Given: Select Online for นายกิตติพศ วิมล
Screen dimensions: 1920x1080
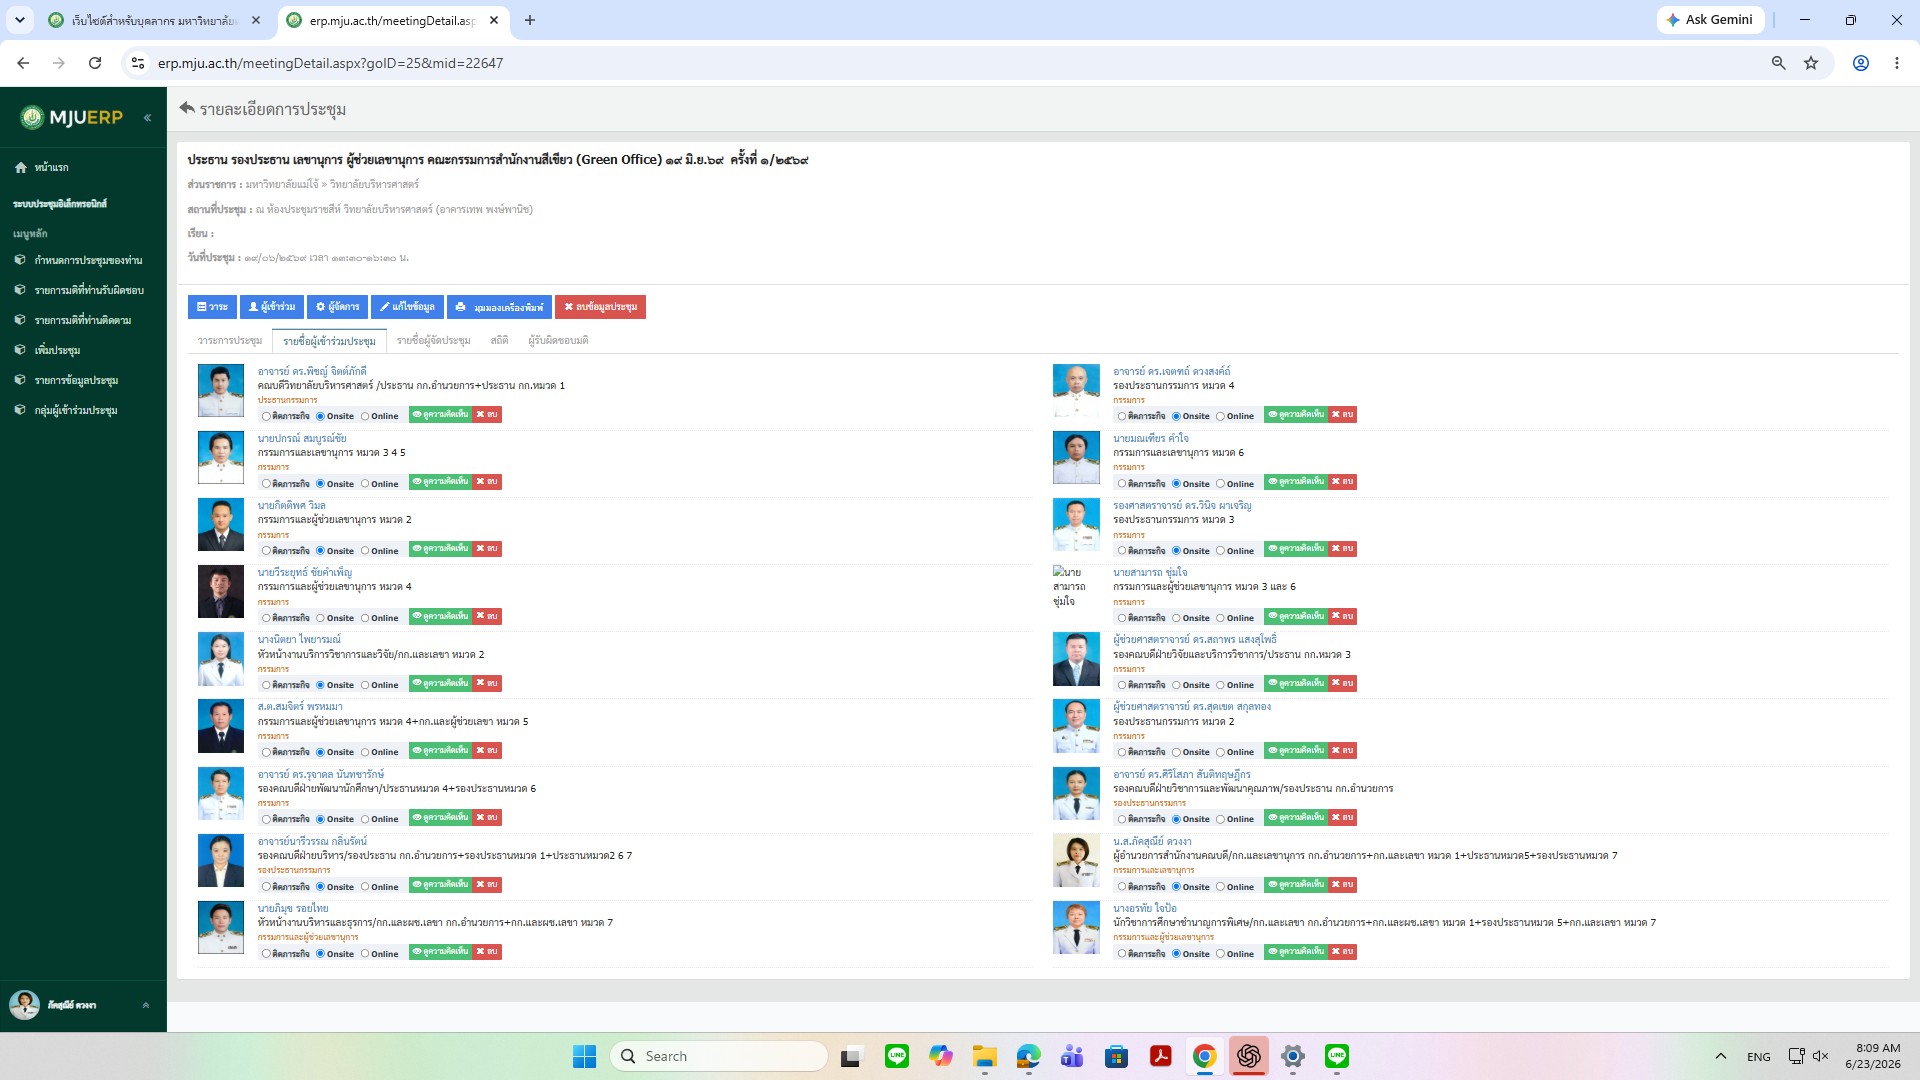Looking at the screenshot, I should pos(365,551).
